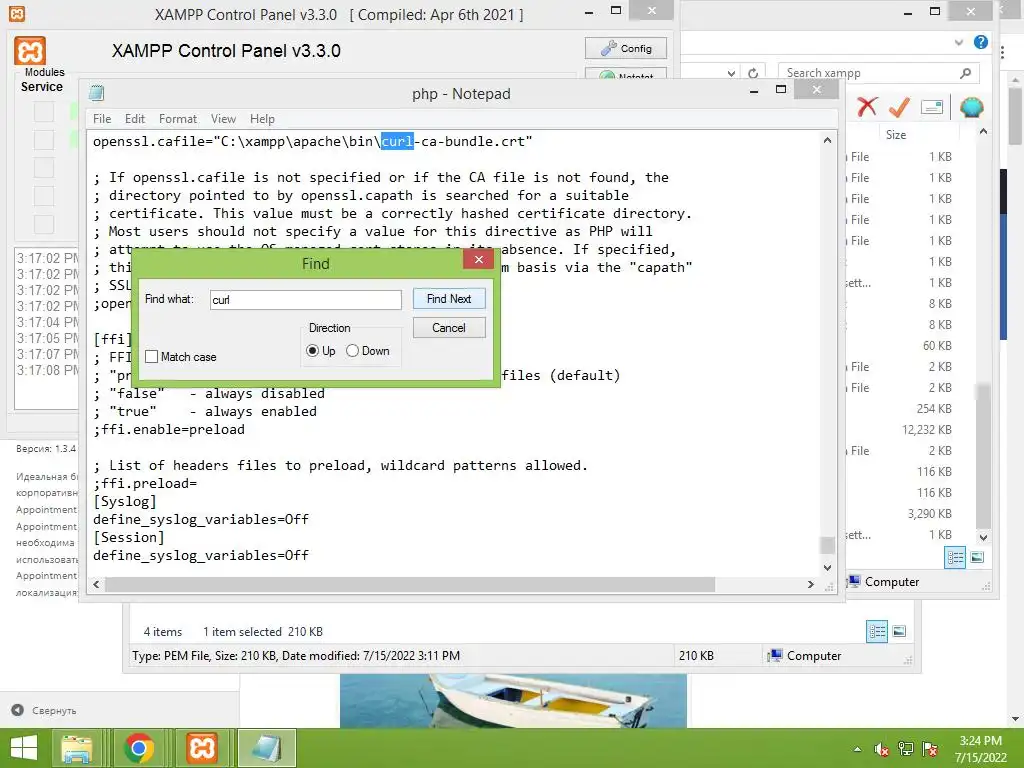The height and width of the screenshot is (768, 1024).
Task: Open File Explorer from the taskbar
Action: pyautogui.click(x=77, y=748)
